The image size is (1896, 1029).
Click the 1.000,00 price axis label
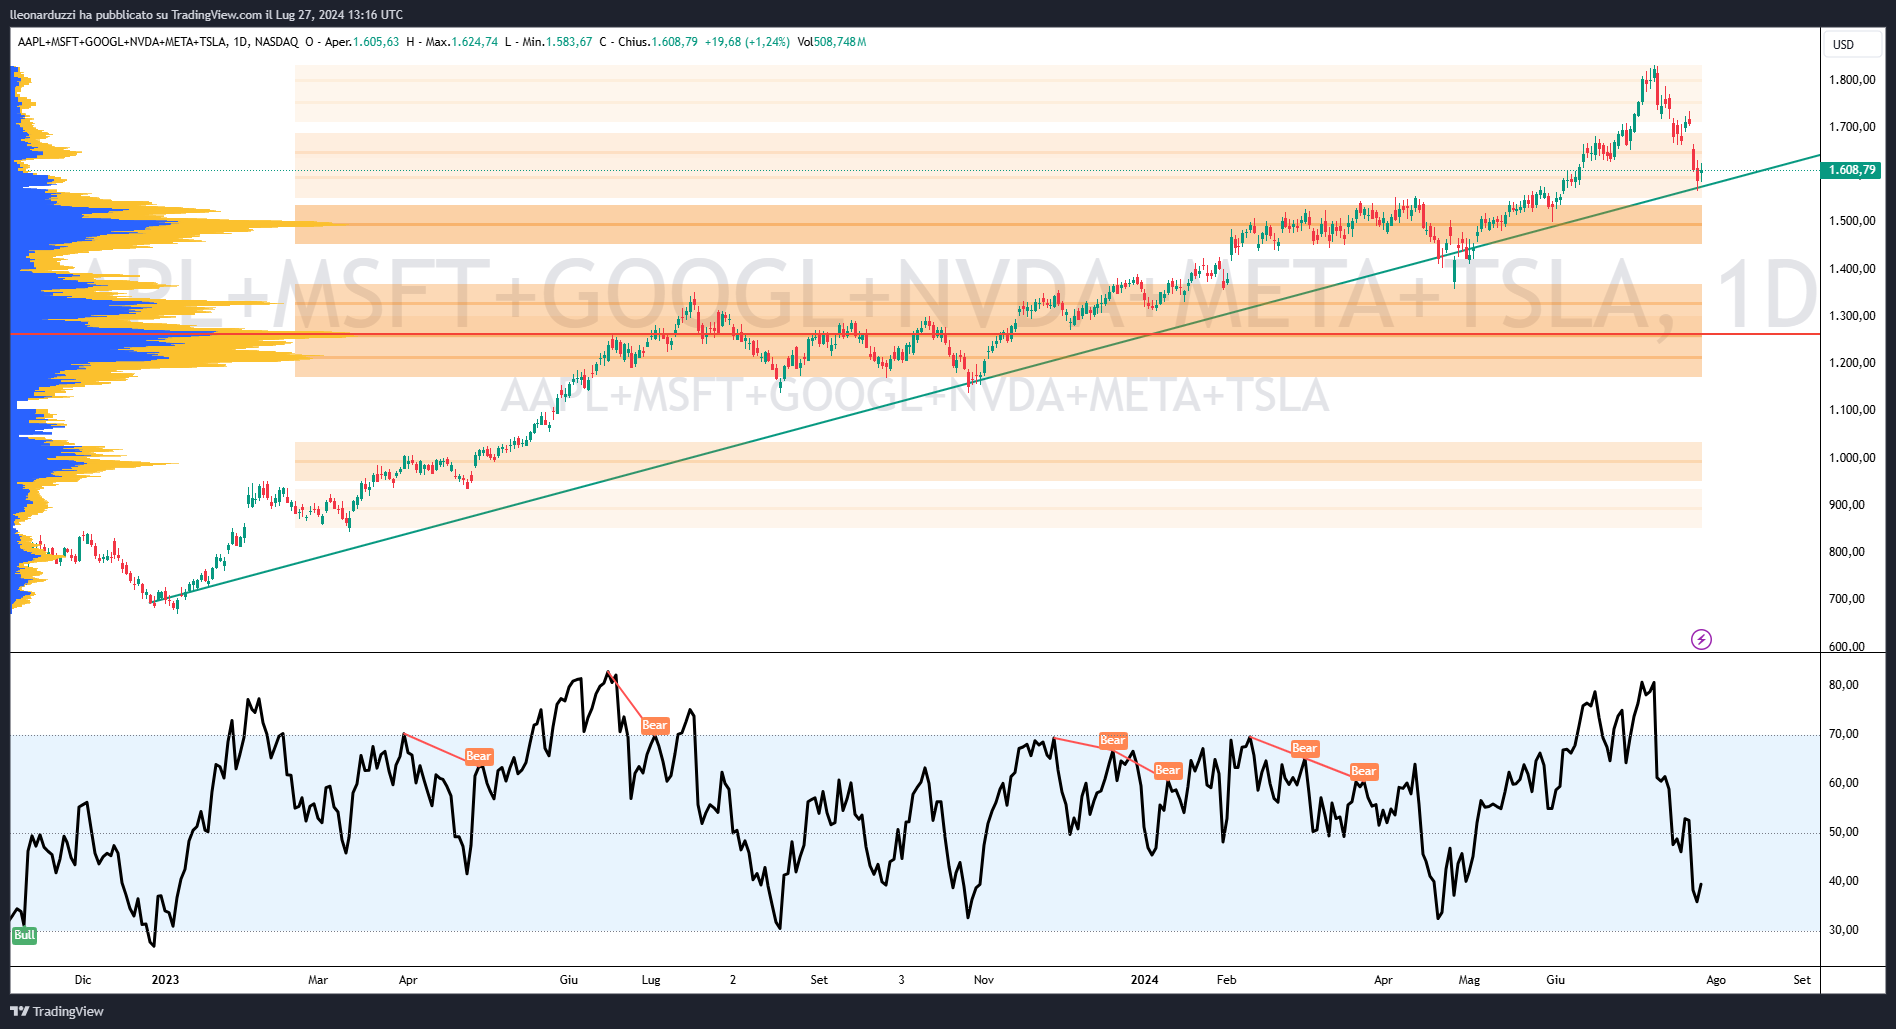click(1852, 458)
